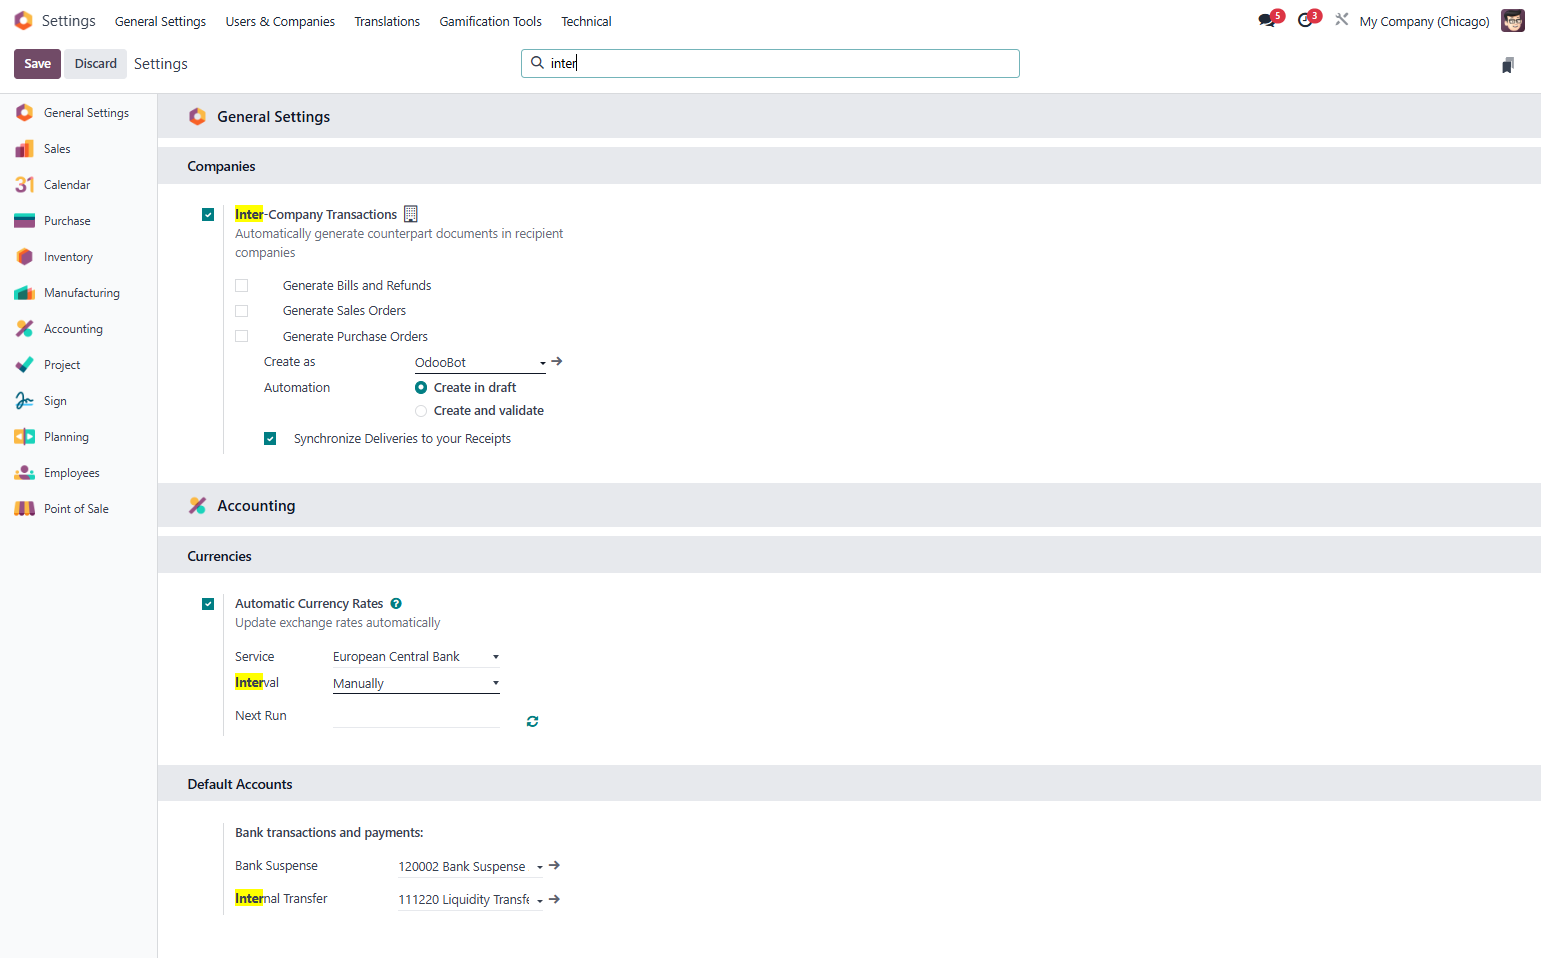Select the Calendar sidebar icon
1541x958 pixels.
click(24, 185)
